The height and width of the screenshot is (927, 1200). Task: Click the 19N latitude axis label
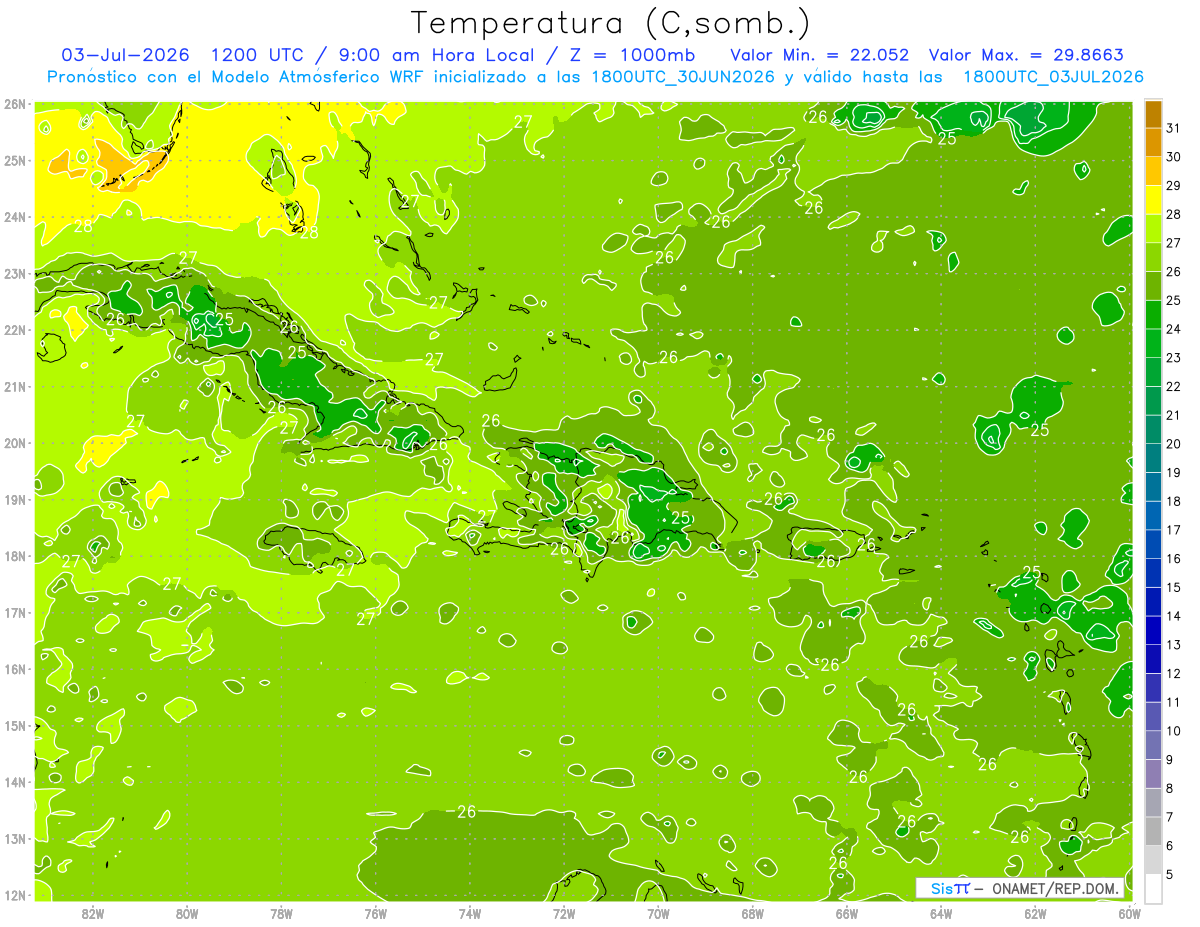pyautogui.click(x=14, y=500)
